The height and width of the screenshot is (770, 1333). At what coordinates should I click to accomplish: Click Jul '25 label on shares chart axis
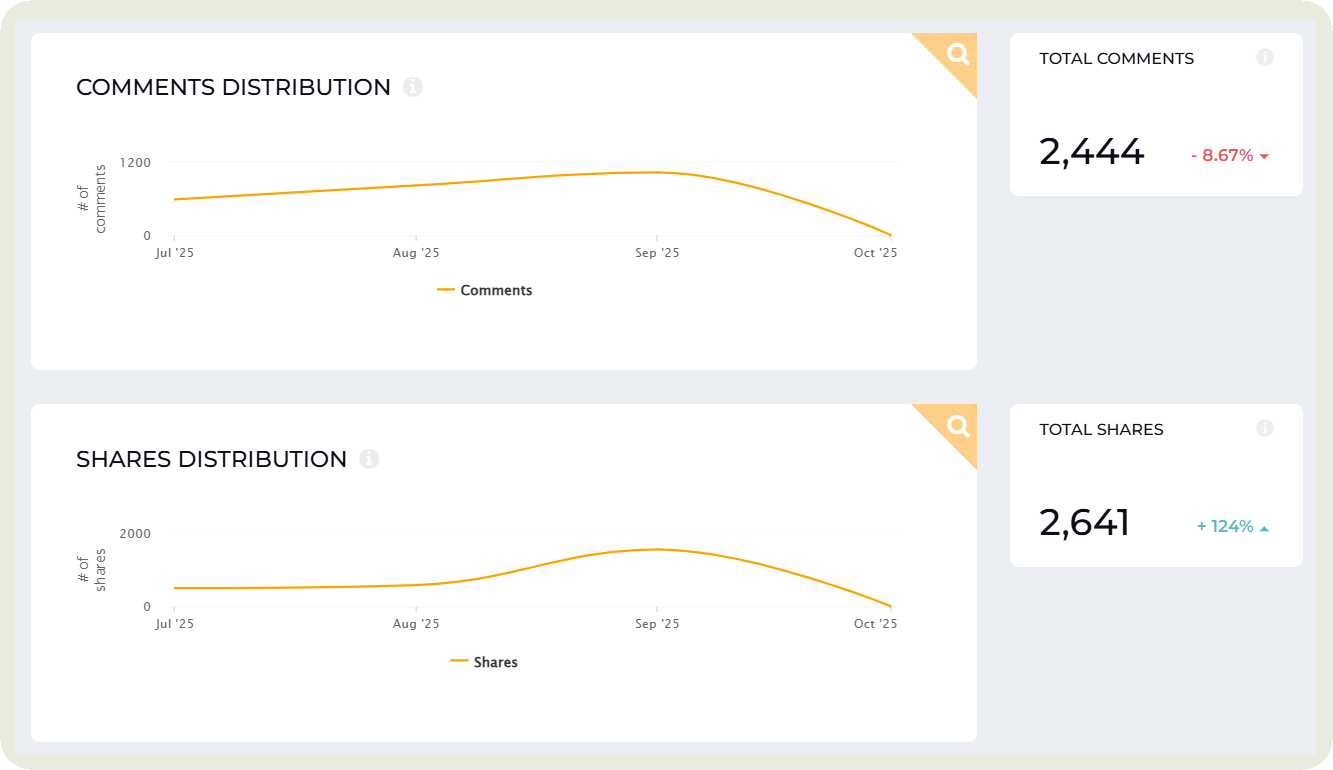(175, 624)
